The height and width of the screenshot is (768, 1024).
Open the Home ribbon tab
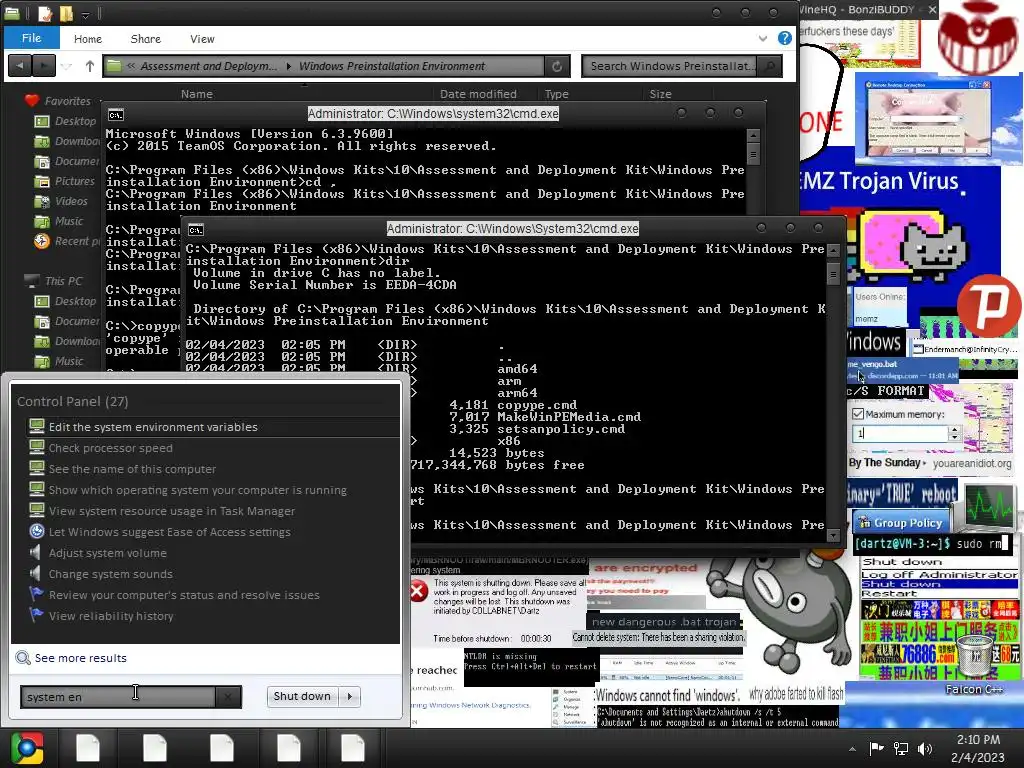pyautogui.click(x=88, y=39)
